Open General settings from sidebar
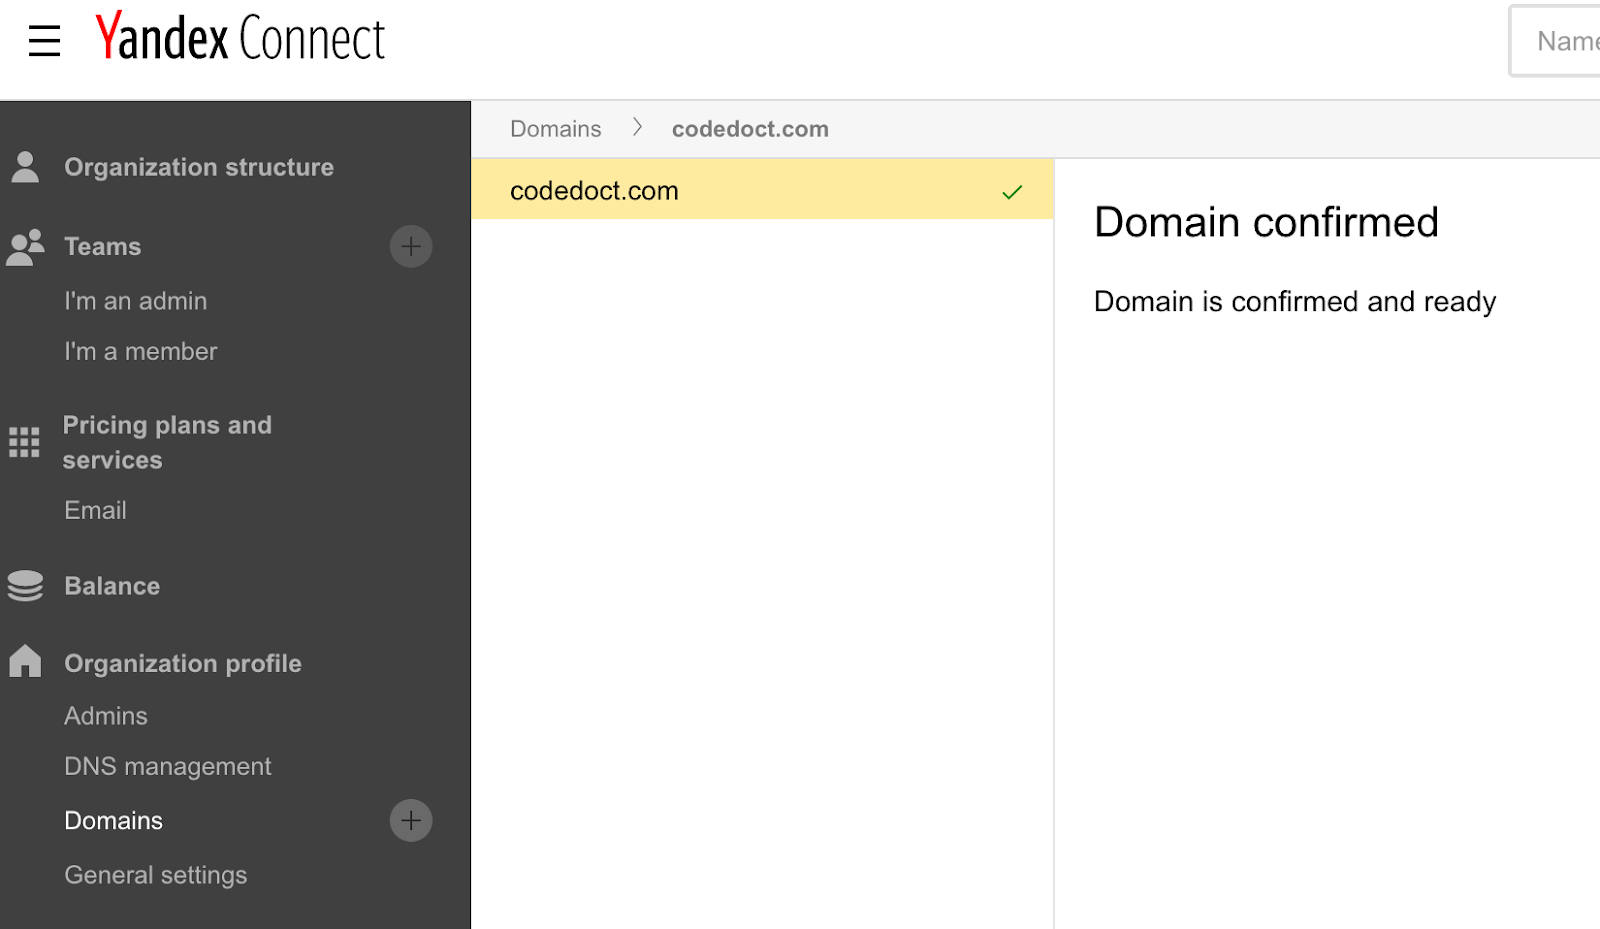 [x=155, y=874]
